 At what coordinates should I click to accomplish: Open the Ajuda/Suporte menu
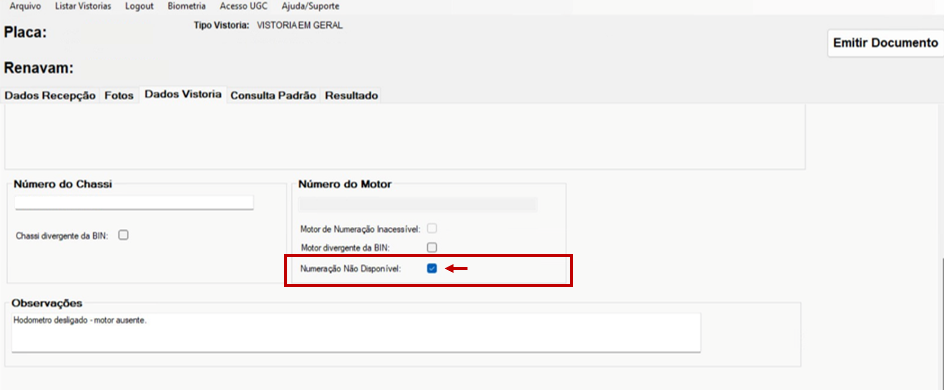310,7
